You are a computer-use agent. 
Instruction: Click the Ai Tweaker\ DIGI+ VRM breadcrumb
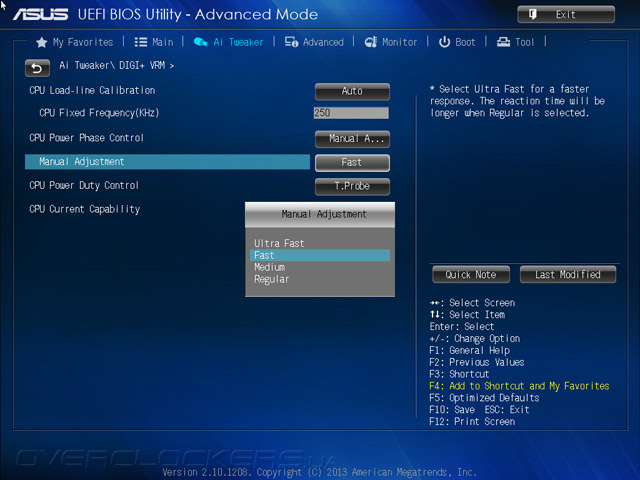click(116, 65)
